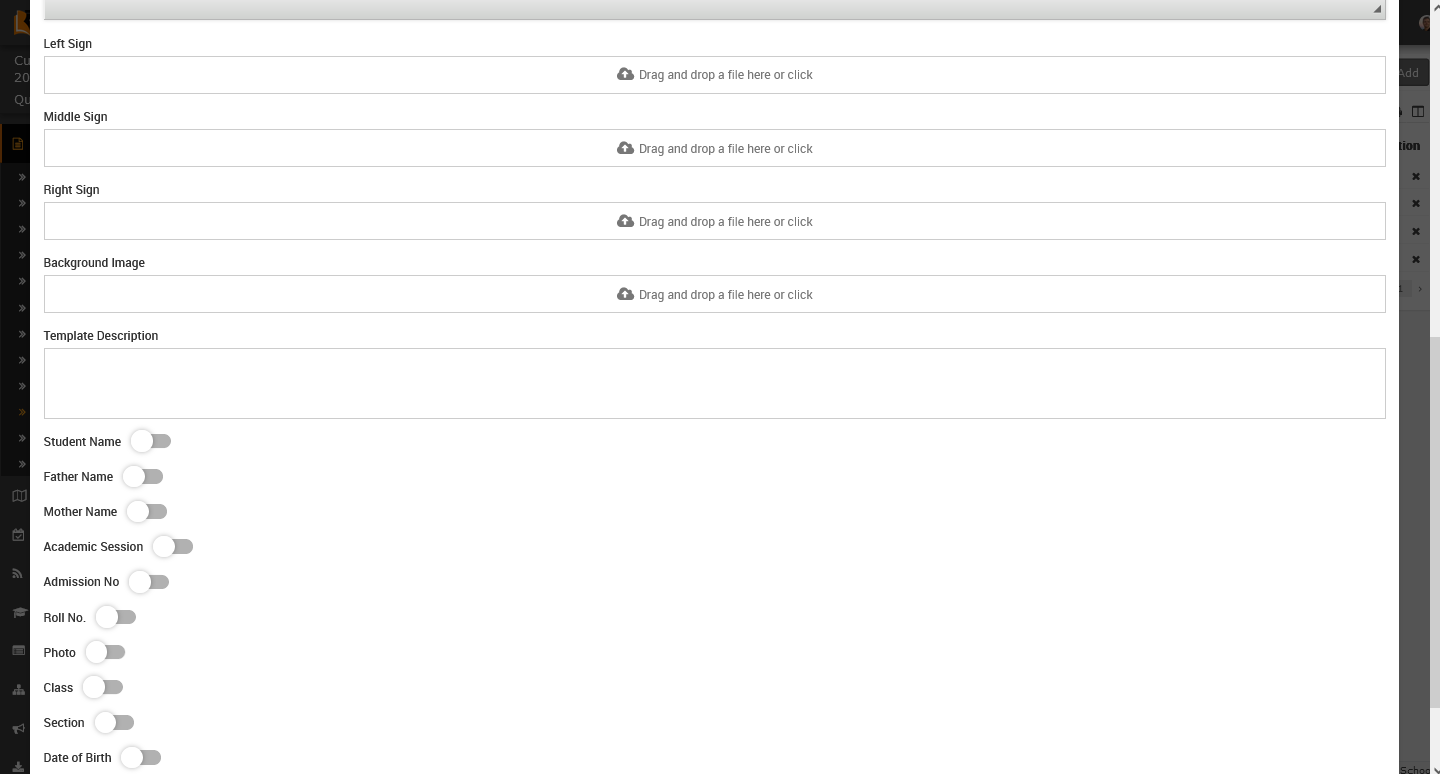Enable the Date of Birth toggle
Screen dimensions: 1440x774
pos(141,758)
